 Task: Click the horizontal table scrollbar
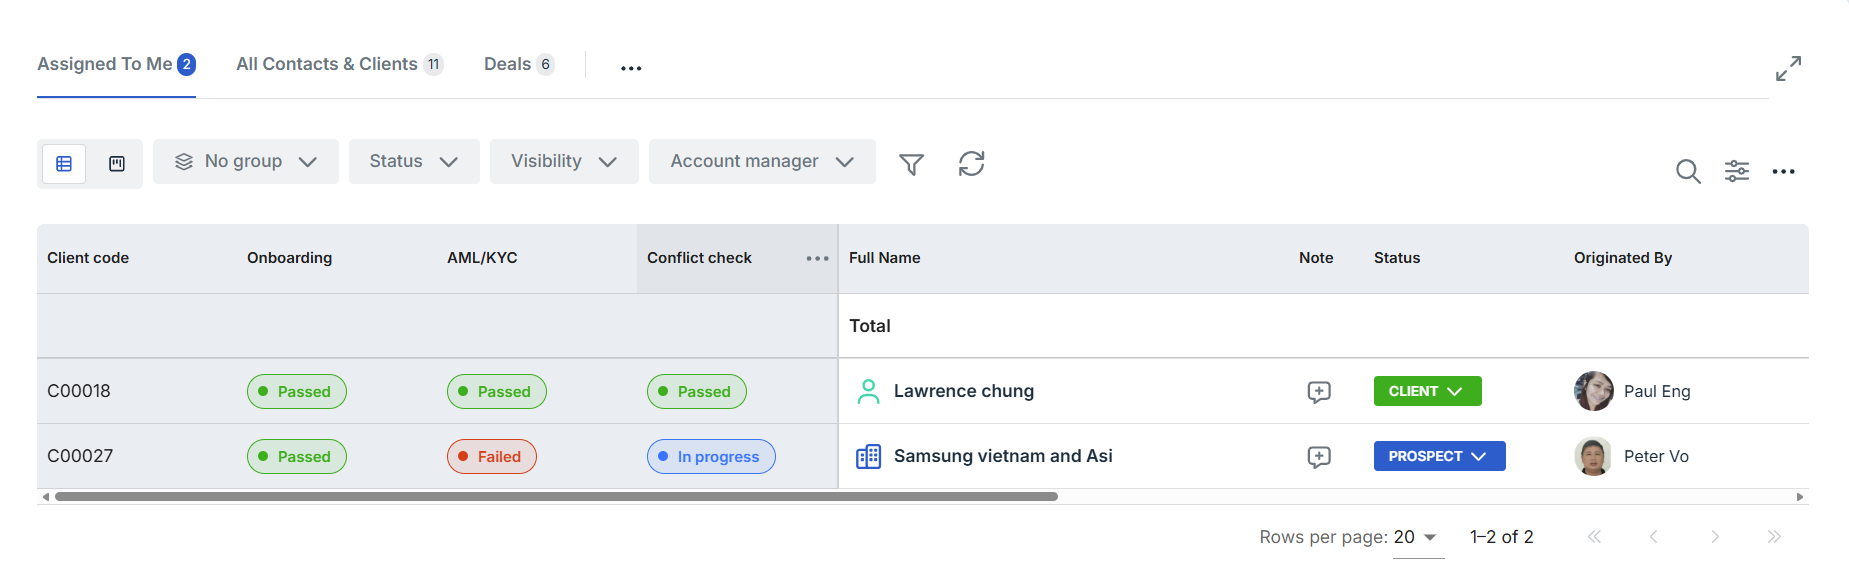(x=556, y=496)
